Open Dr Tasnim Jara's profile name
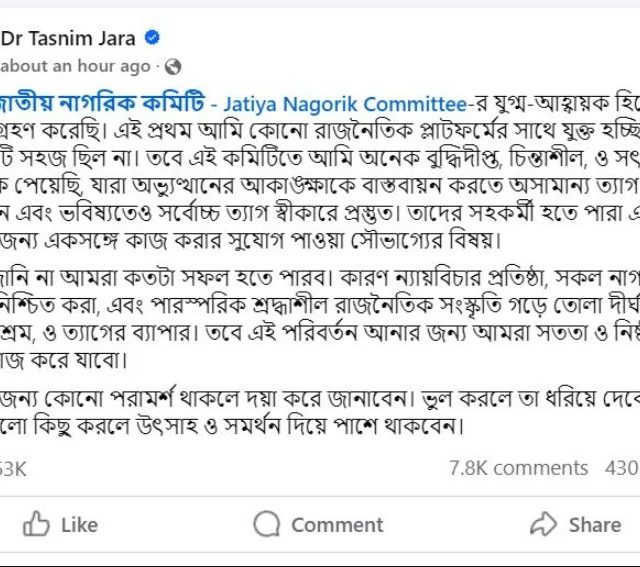This screenshot has width=640, height=567. (68, 39)
